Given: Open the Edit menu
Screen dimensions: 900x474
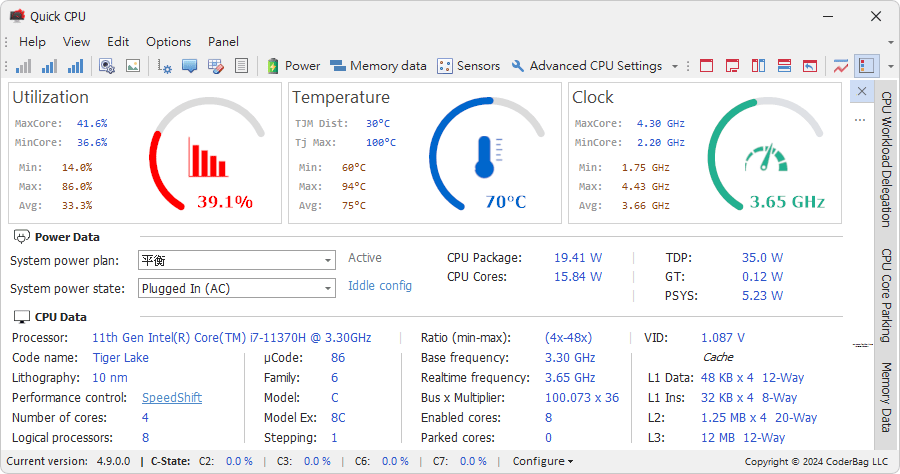Looking at the screenshot, I should (x=118, y=42).
